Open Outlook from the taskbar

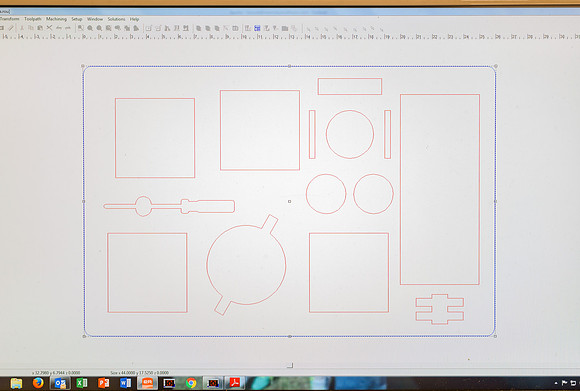[60, 383]
